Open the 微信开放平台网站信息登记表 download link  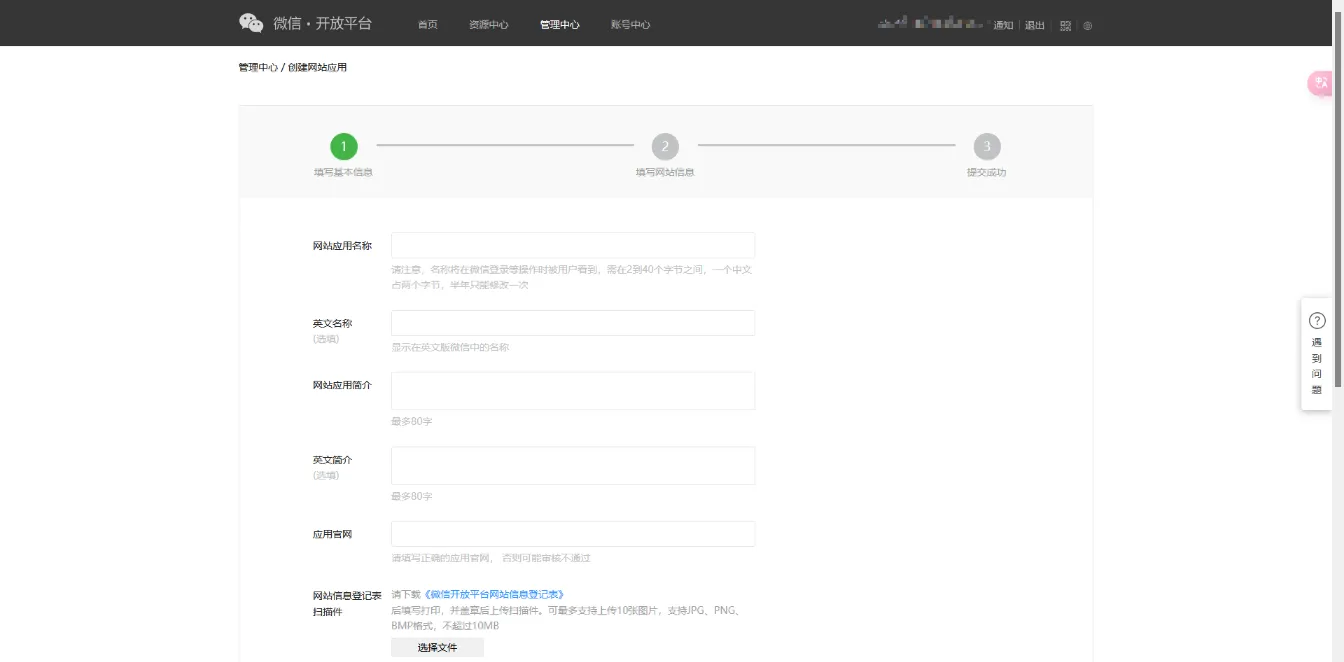(x=496, y=593)
